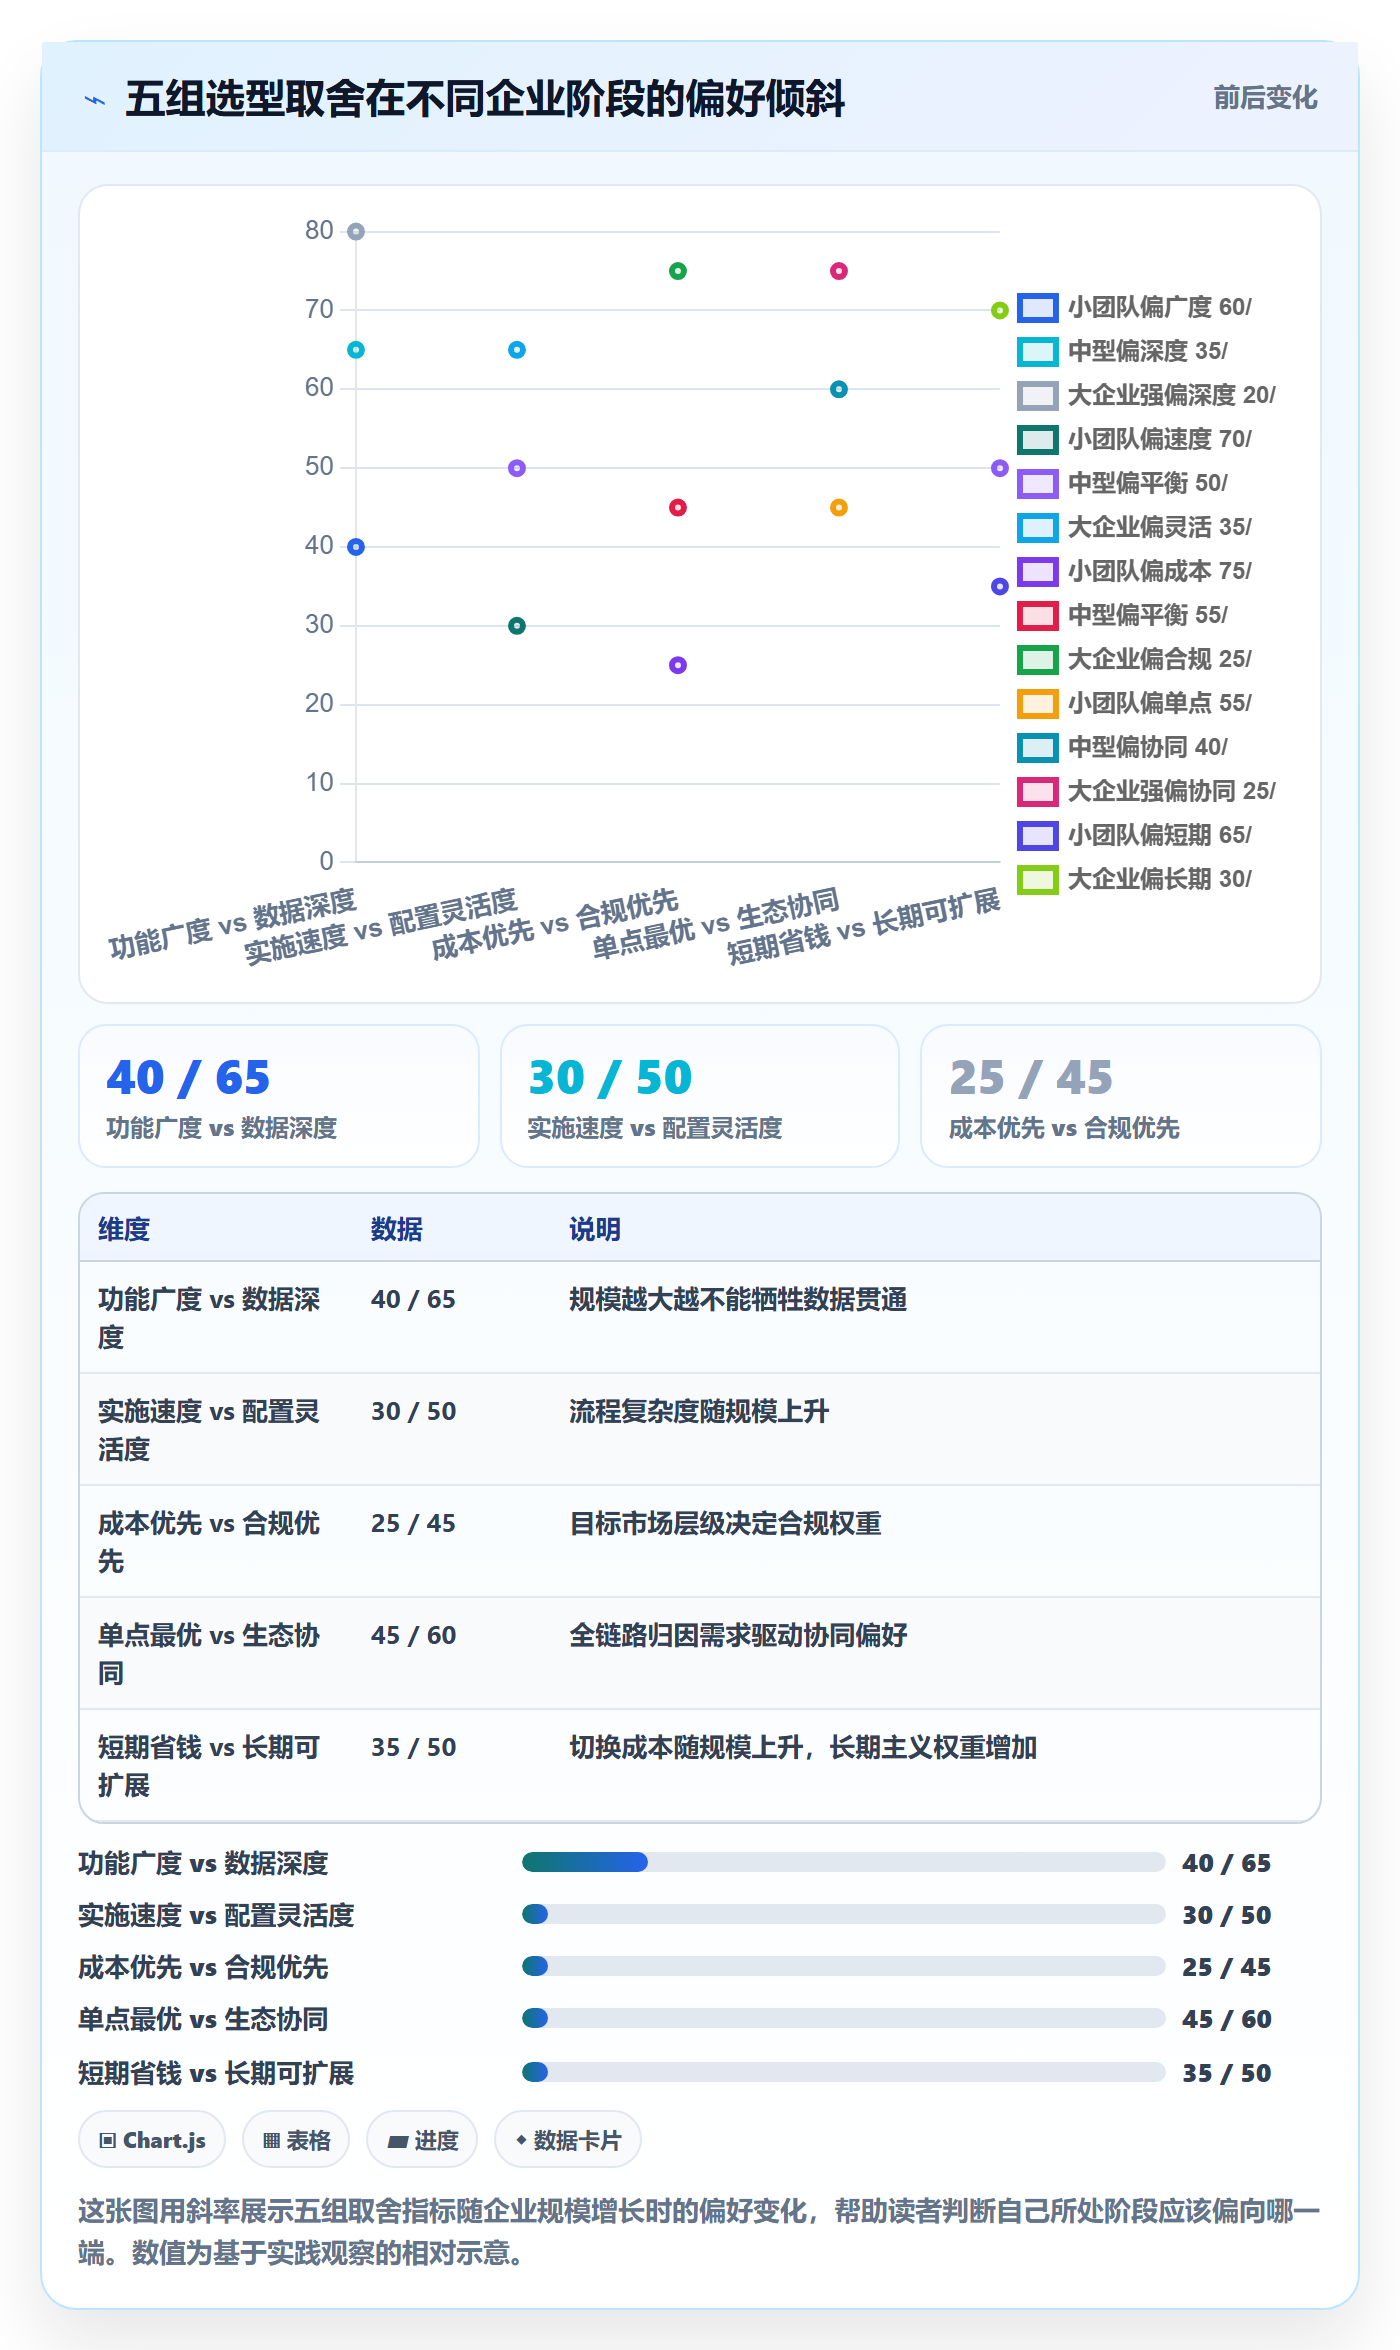Click the lightning icon beside the title
The image size is (1400, 2350).
(x=95, y=100)
